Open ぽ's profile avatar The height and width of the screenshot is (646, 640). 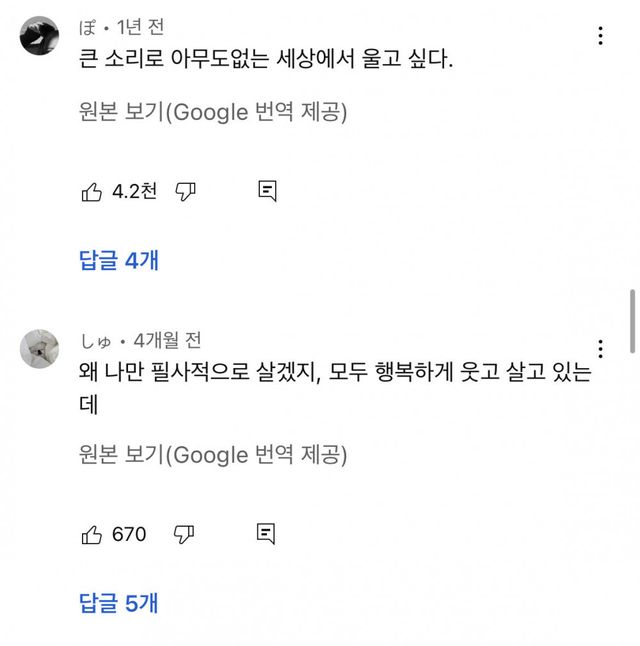[x=40, y=36]
